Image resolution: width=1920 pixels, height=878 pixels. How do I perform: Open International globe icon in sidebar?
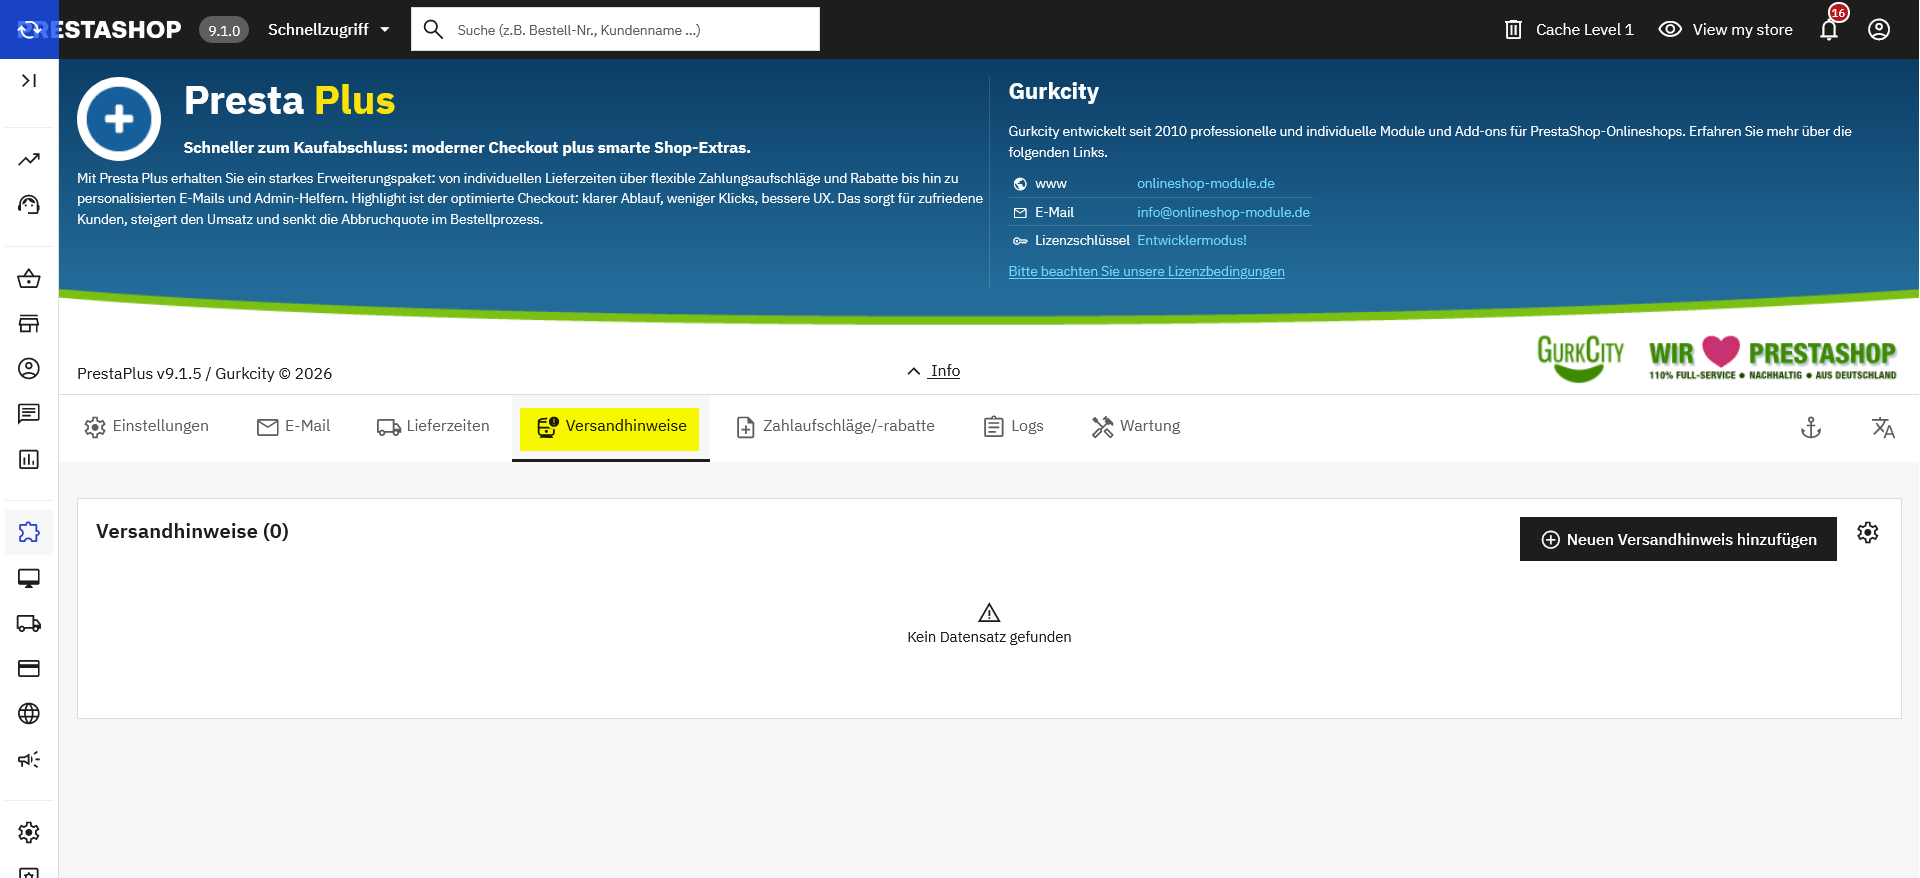point(29,714)
